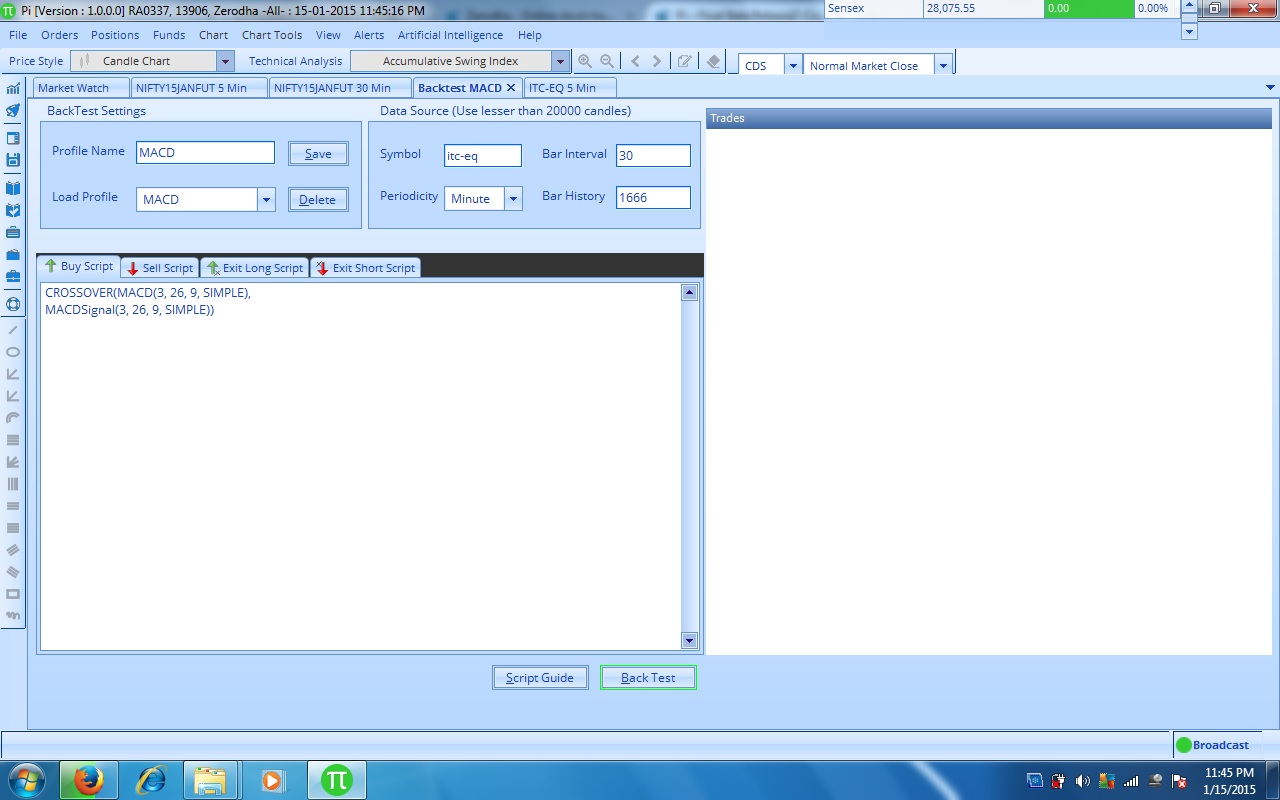This screenshot has width=1280, height=800.
Task: Open the tab list overflow arrow
Action: (x=1270, y=88)
